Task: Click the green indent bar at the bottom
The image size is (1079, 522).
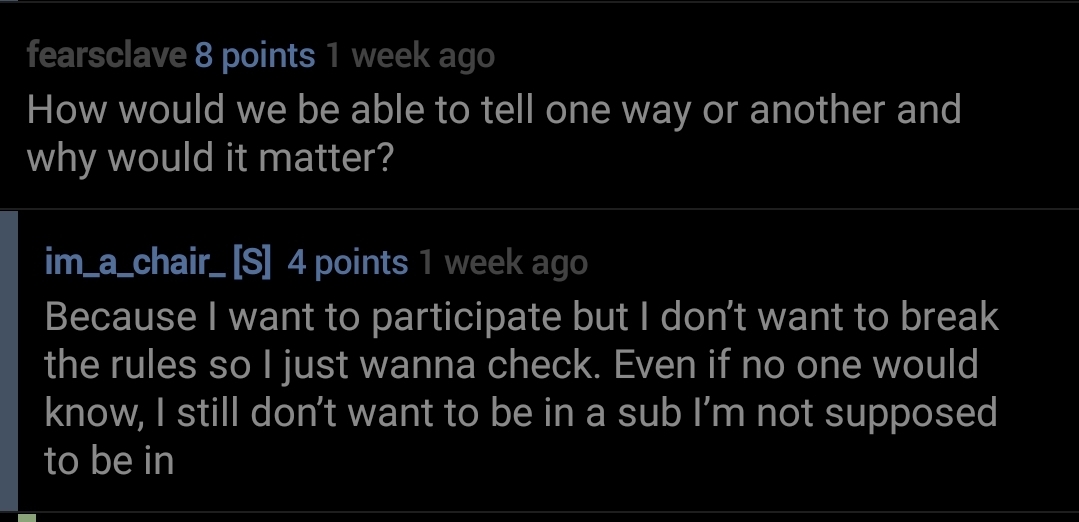Action: tap(27, 517)
